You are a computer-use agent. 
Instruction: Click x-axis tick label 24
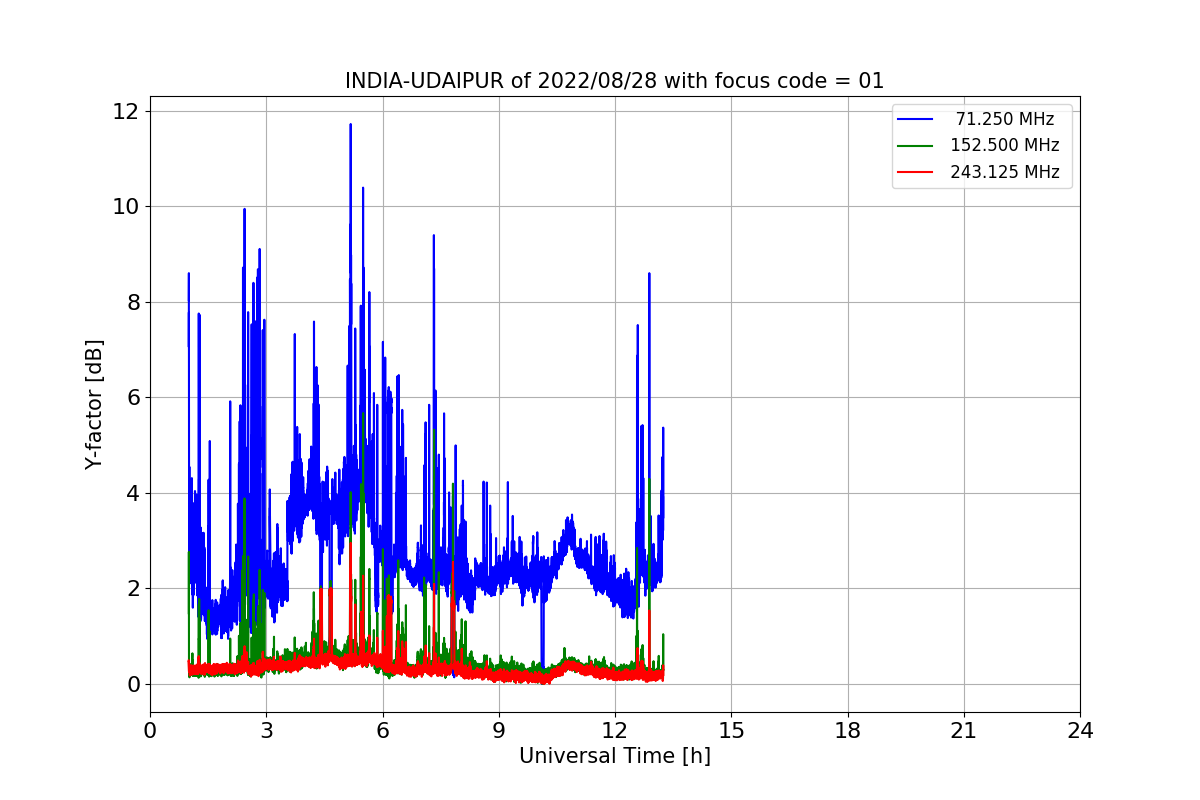(1080, 731)
